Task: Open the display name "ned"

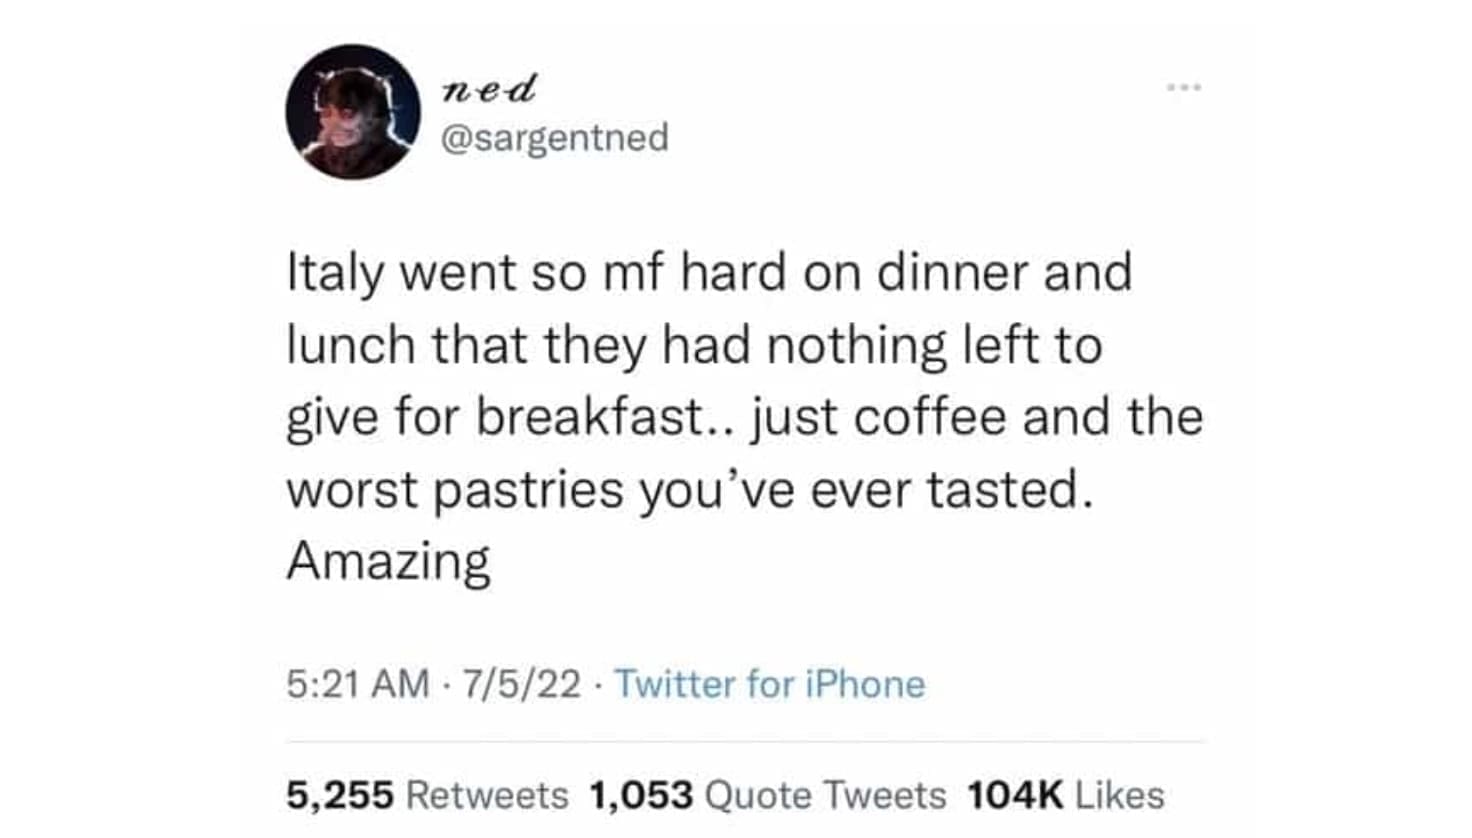Action: pos(489,89)
